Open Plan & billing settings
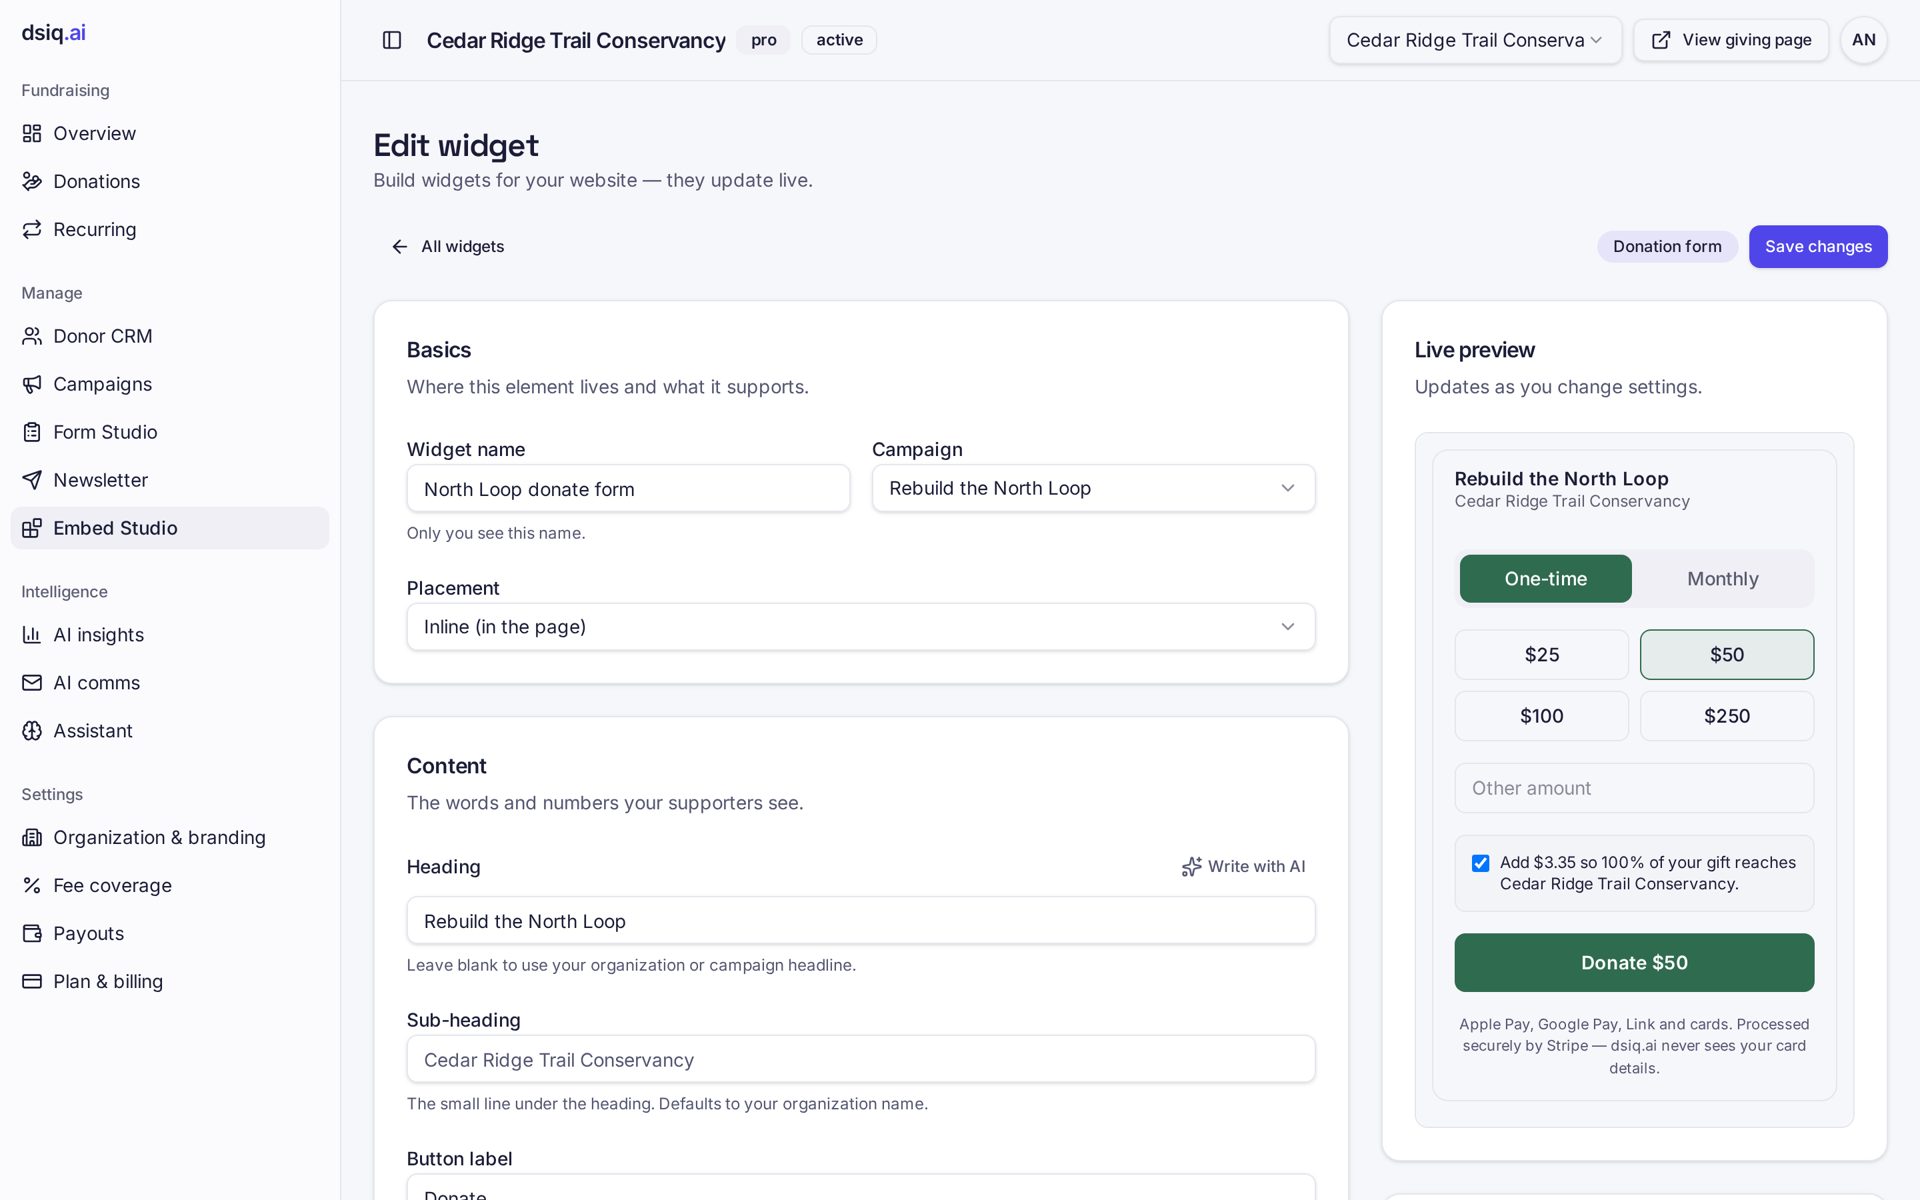Screen dimensions: 1920x1200 [169, 982]
